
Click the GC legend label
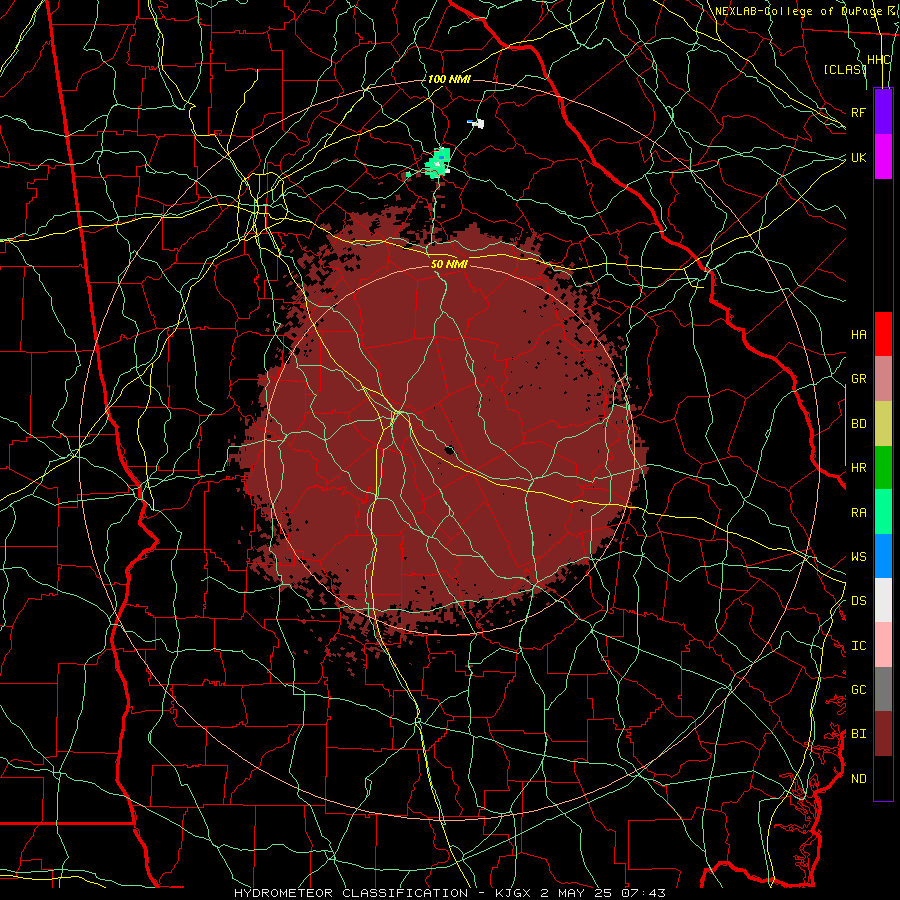click(859, 690)
